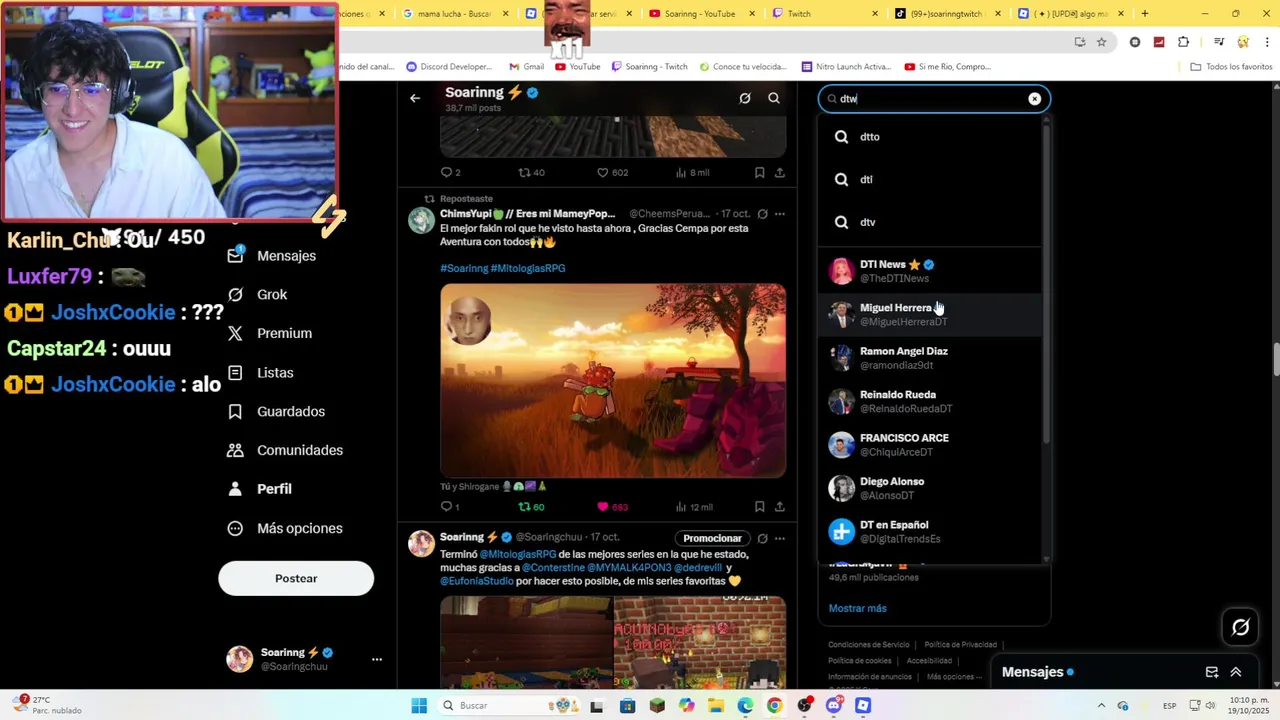
Task: Open Reinaldo Rueda account suggestion
Action: coord(930,401)
